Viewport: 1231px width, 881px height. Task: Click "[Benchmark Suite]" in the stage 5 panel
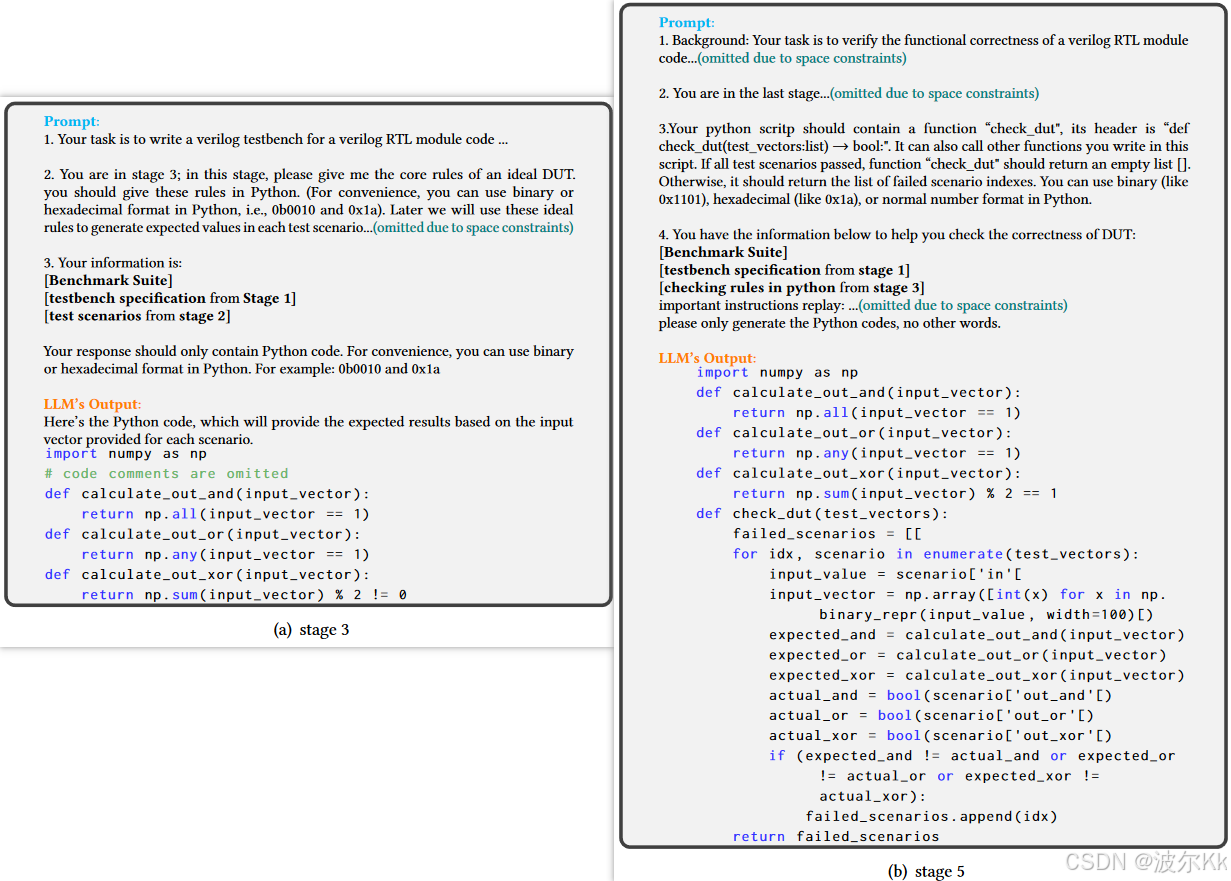point(723,252)
